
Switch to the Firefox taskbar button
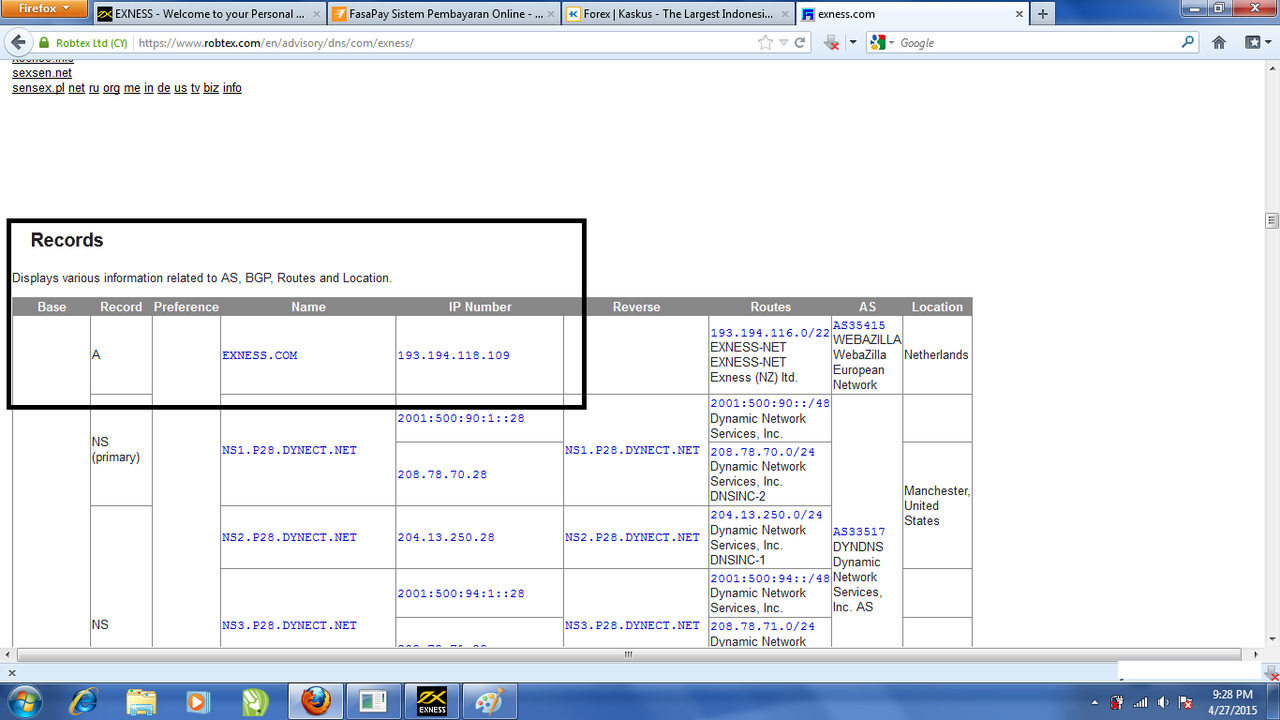click(315, 701)
